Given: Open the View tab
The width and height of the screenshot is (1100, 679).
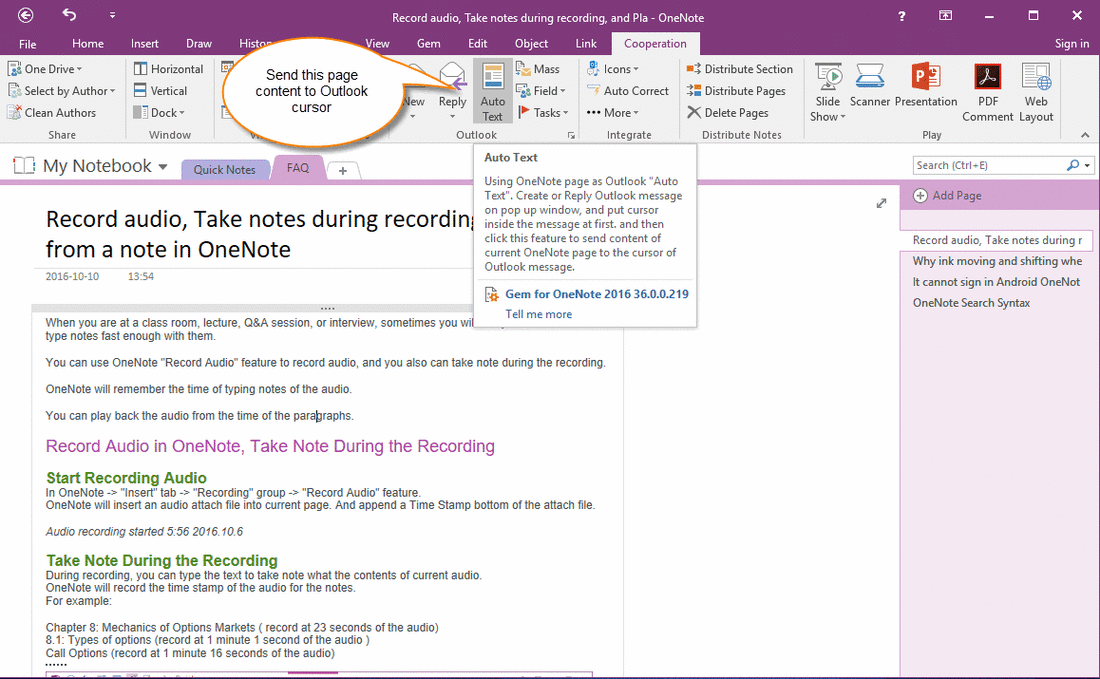Looking at the screenshot, I should pyautogui.click(x=377, y=43).
